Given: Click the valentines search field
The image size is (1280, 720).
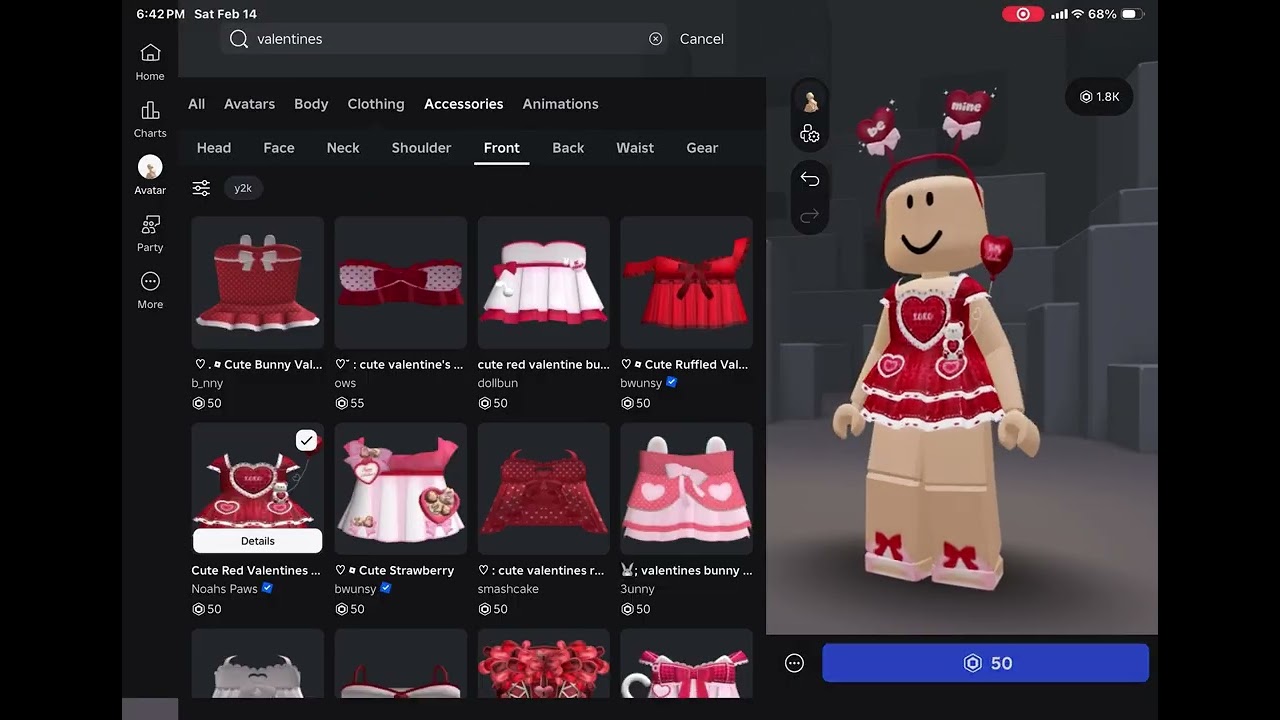Looking at the screenshot, I should [x=444, y=39].
